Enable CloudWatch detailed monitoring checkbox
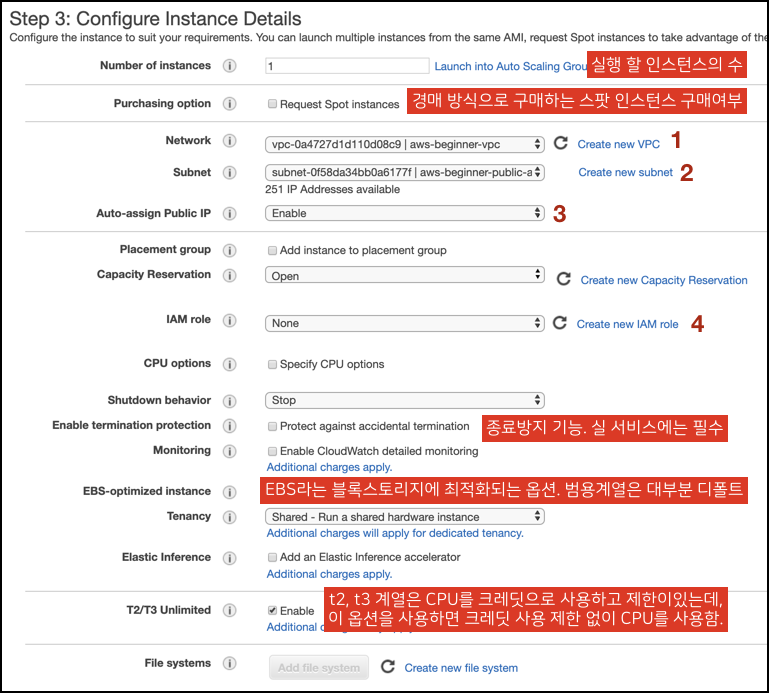This screenshot has height=693, width=769. (x=272, y=451)
